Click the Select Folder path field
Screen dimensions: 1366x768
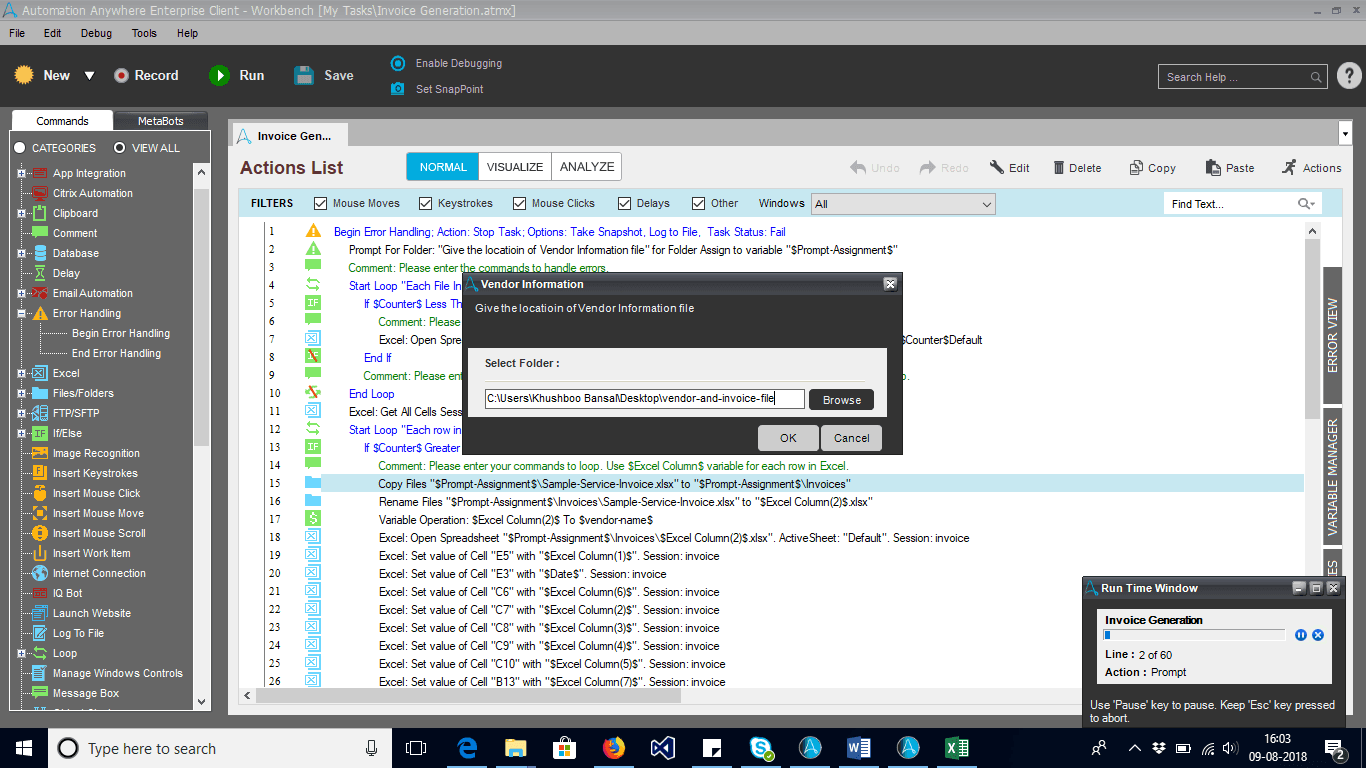[644, 399]
